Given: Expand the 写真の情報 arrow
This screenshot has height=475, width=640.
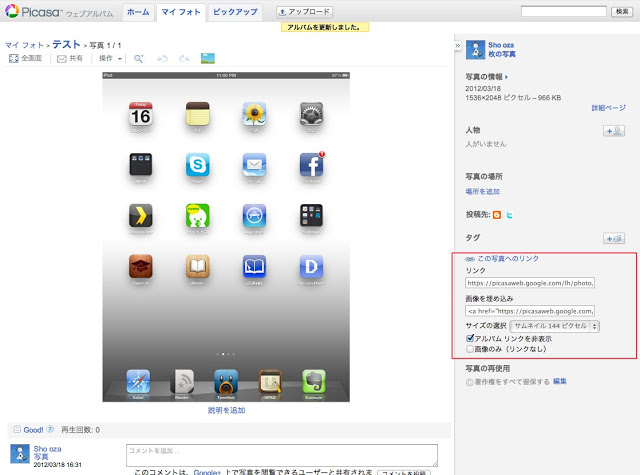Looking at the screenshot, I should 506,76.
